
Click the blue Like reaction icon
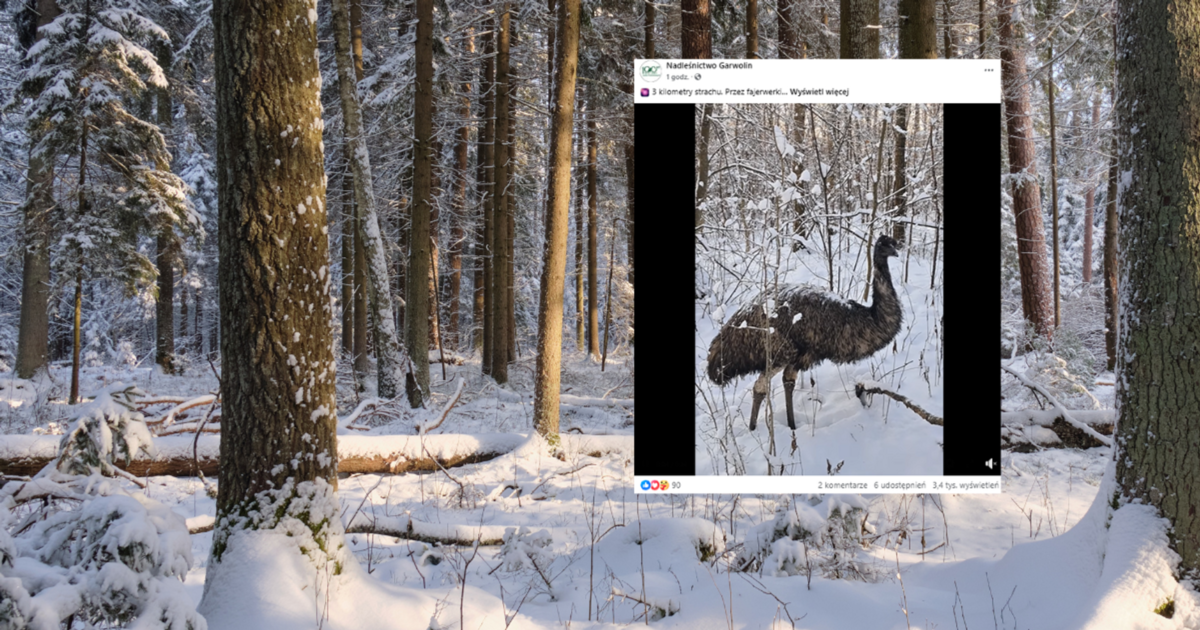point(645,485)
